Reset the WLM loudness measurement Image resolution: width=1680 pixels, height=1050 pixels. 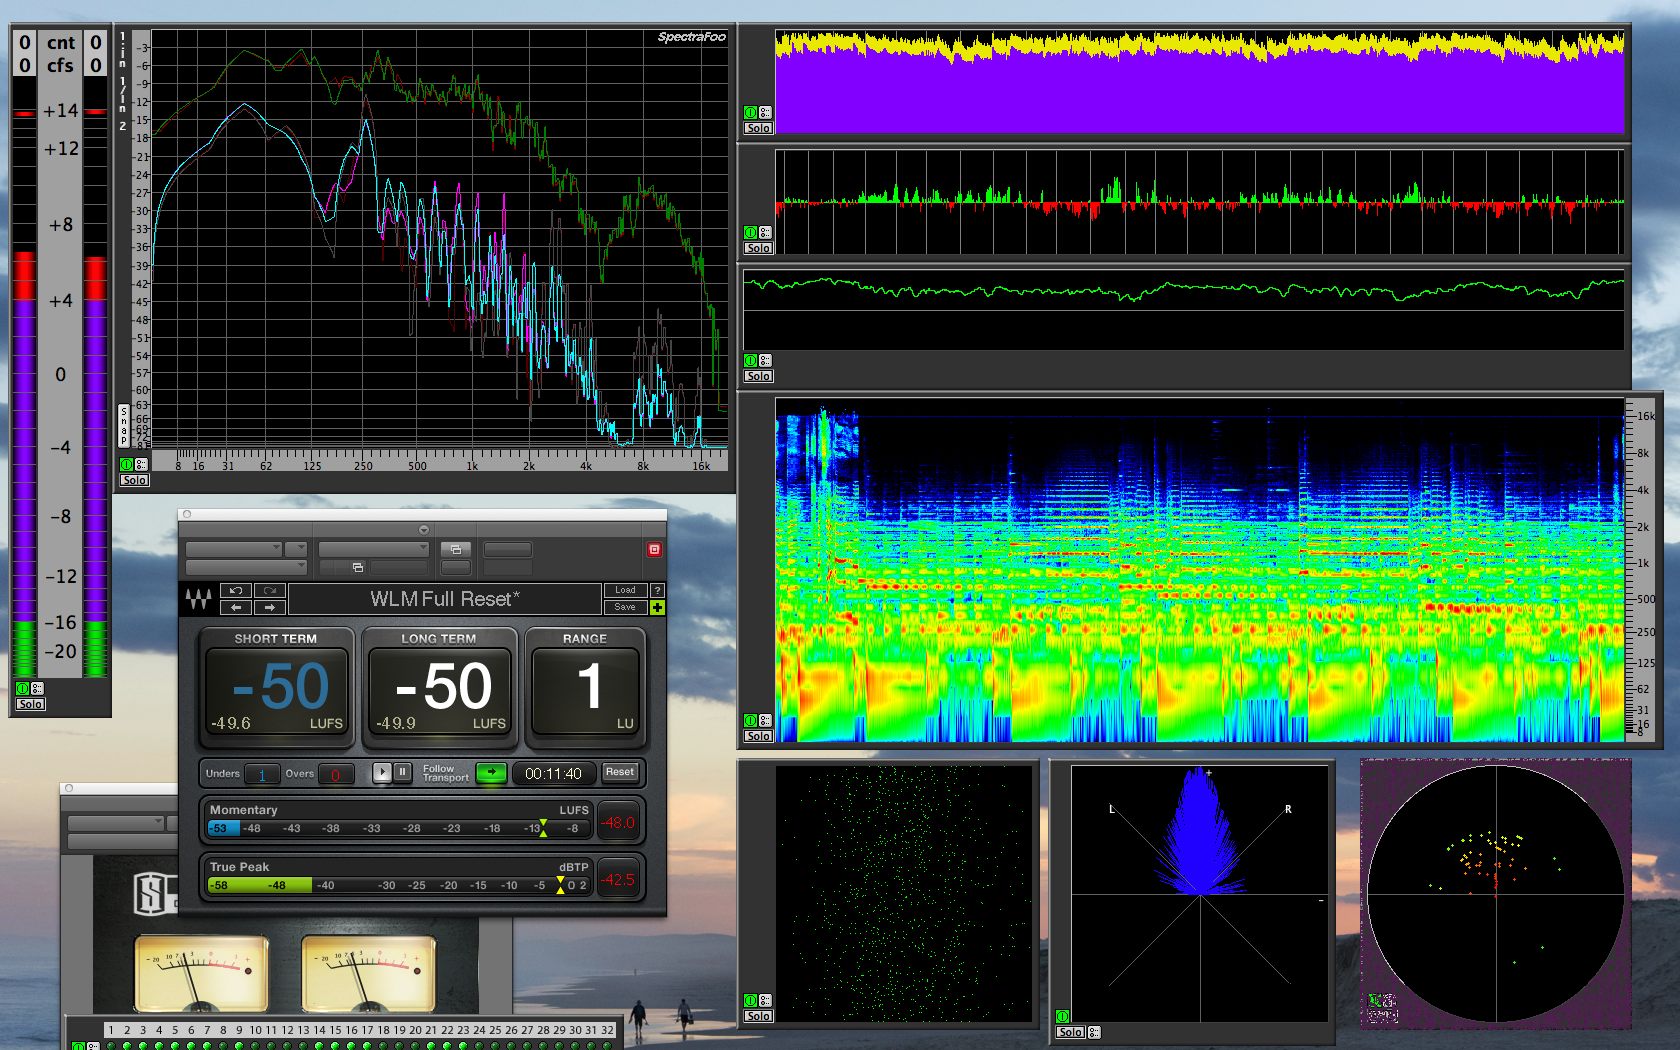pos(619,772)
